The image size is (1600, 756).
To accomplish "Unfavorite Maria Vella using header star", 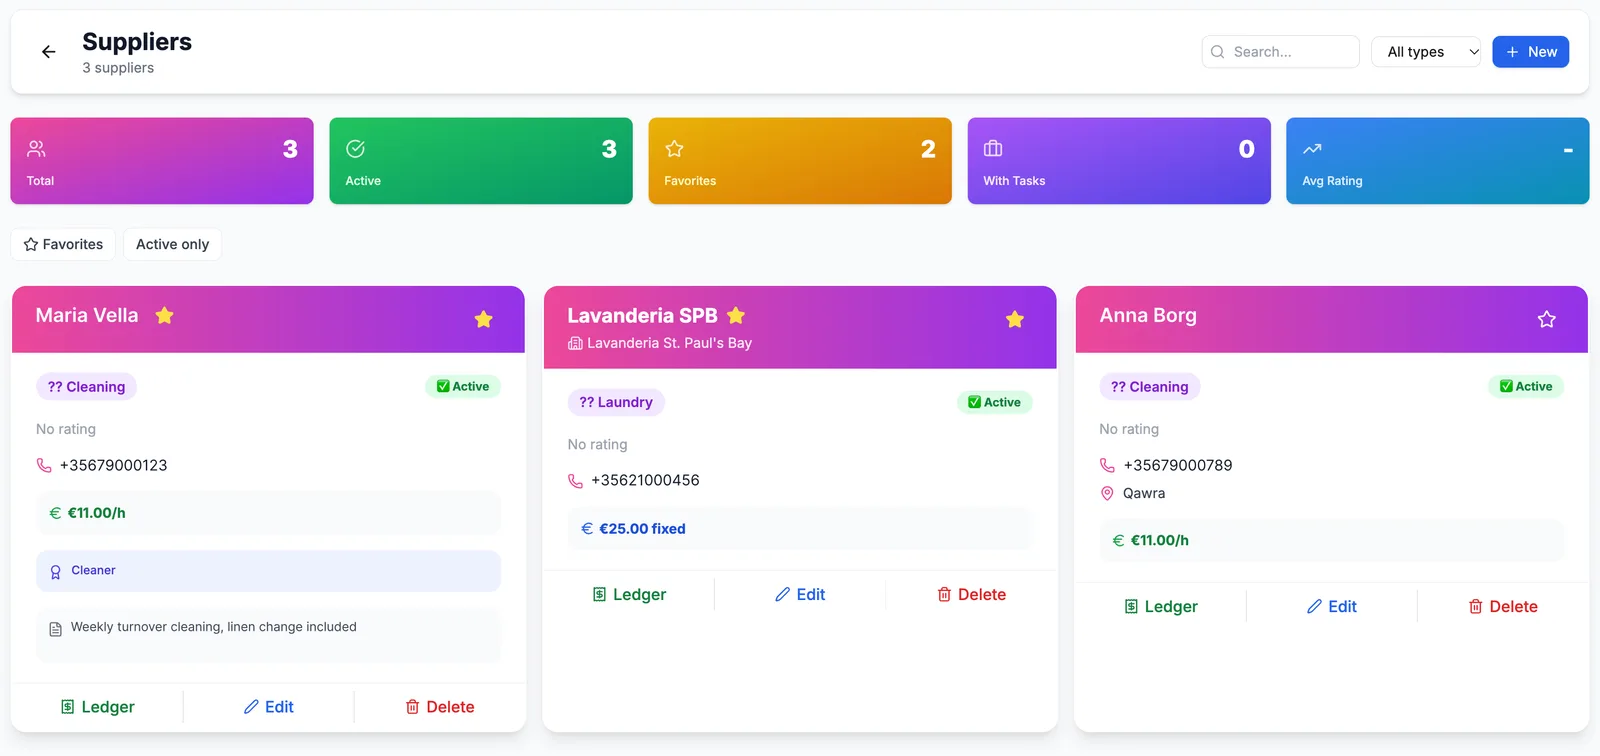I will tap(483, 319).
